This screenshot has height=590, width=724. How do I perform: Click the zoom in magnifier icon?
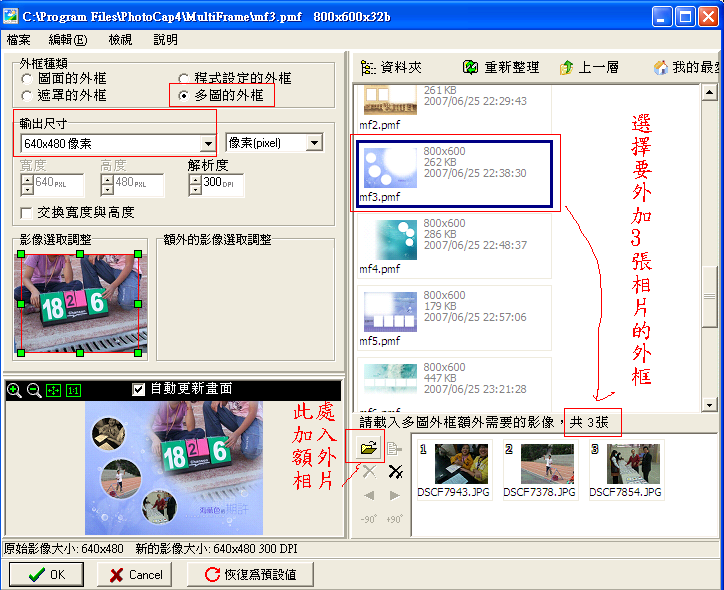pyautogui.click(x=14, y=389)
